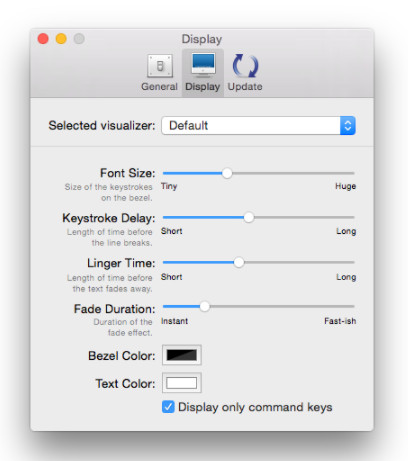Open the Text Color well
The width and height of the screenshot is (408, 461).
(182, 383)
